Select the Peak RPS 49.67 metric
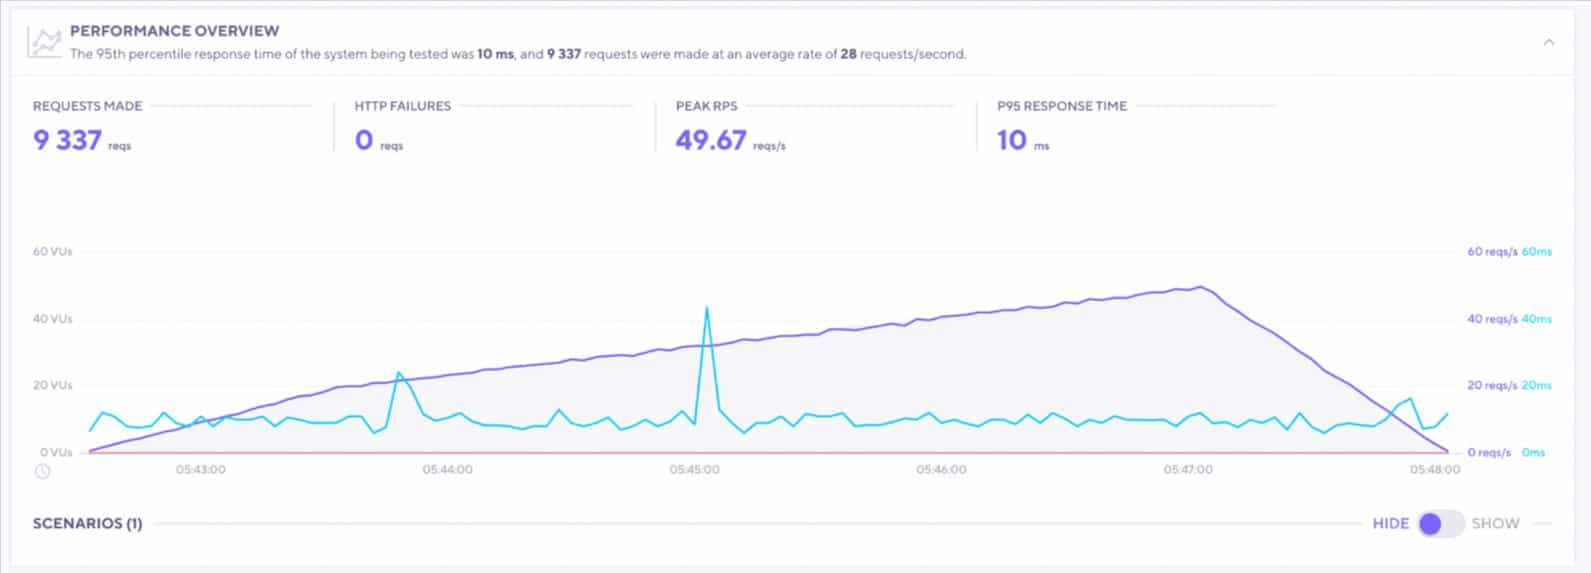 (711, 140)
